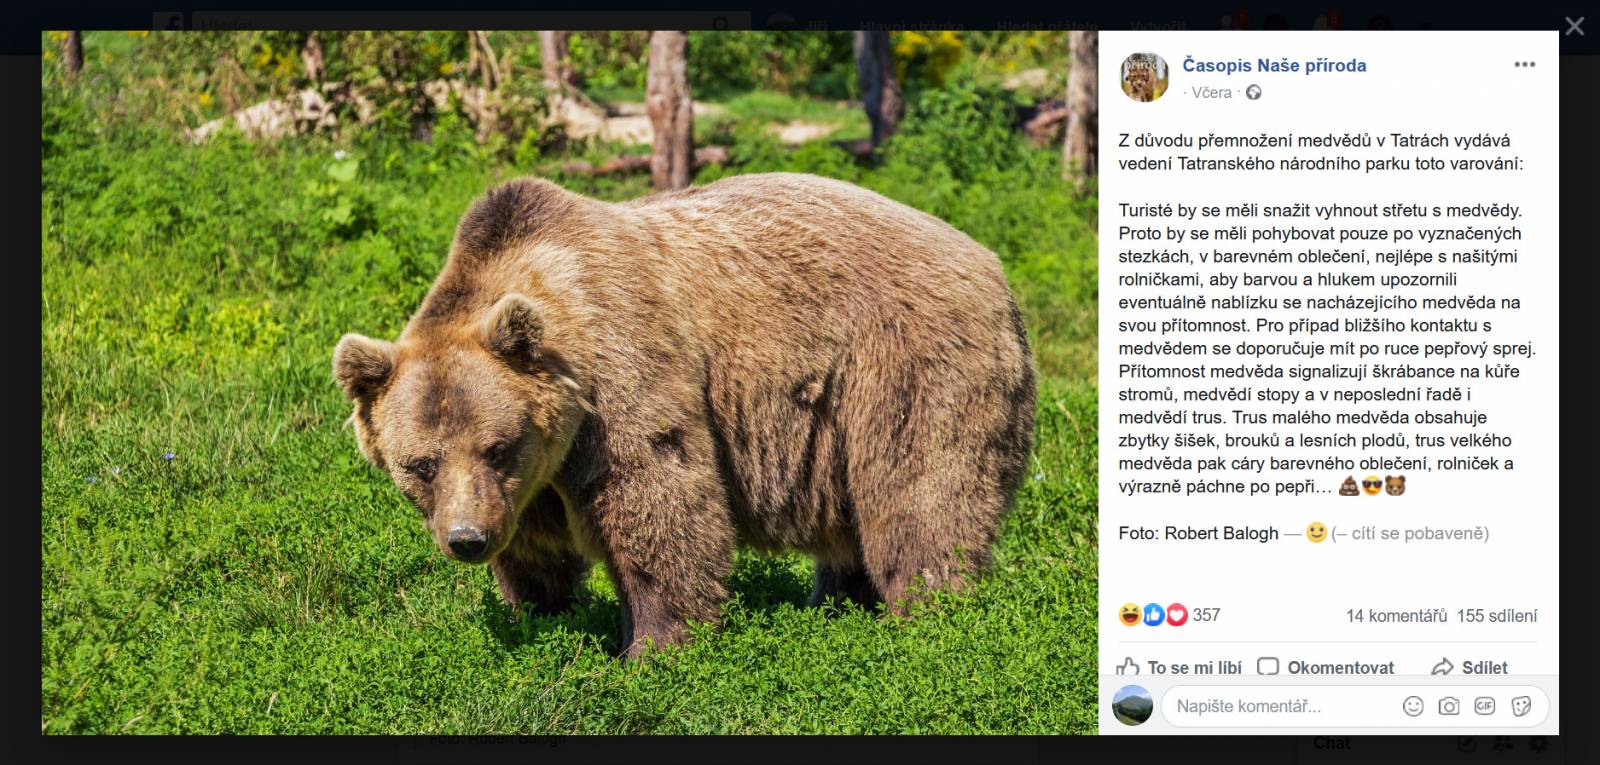The width and height of the screenshot is (1600, 765).
Task: Open the 155 sdílení shares list
Action: (x=1497, y=616)
